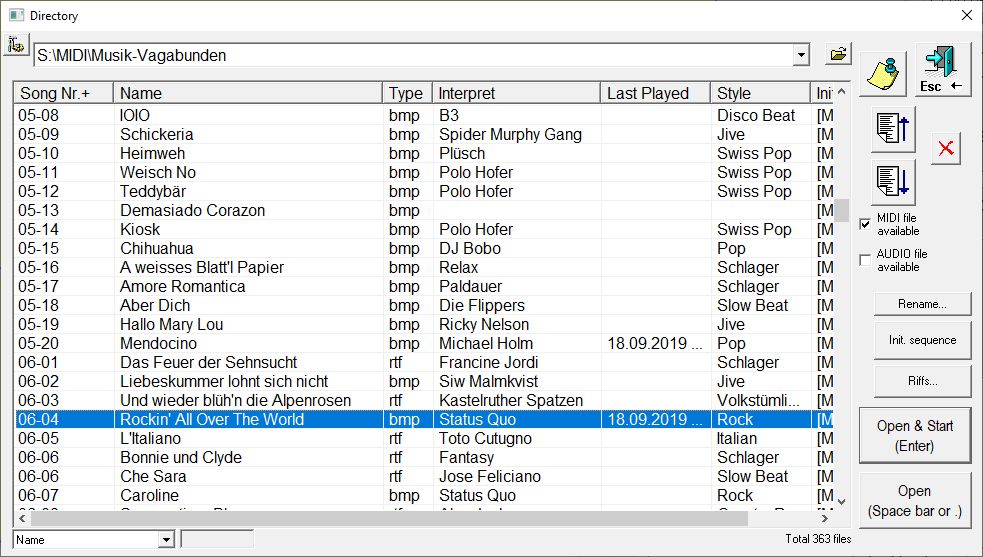Sort by Type column header
The image size is (983, 557).
(407, 93)
